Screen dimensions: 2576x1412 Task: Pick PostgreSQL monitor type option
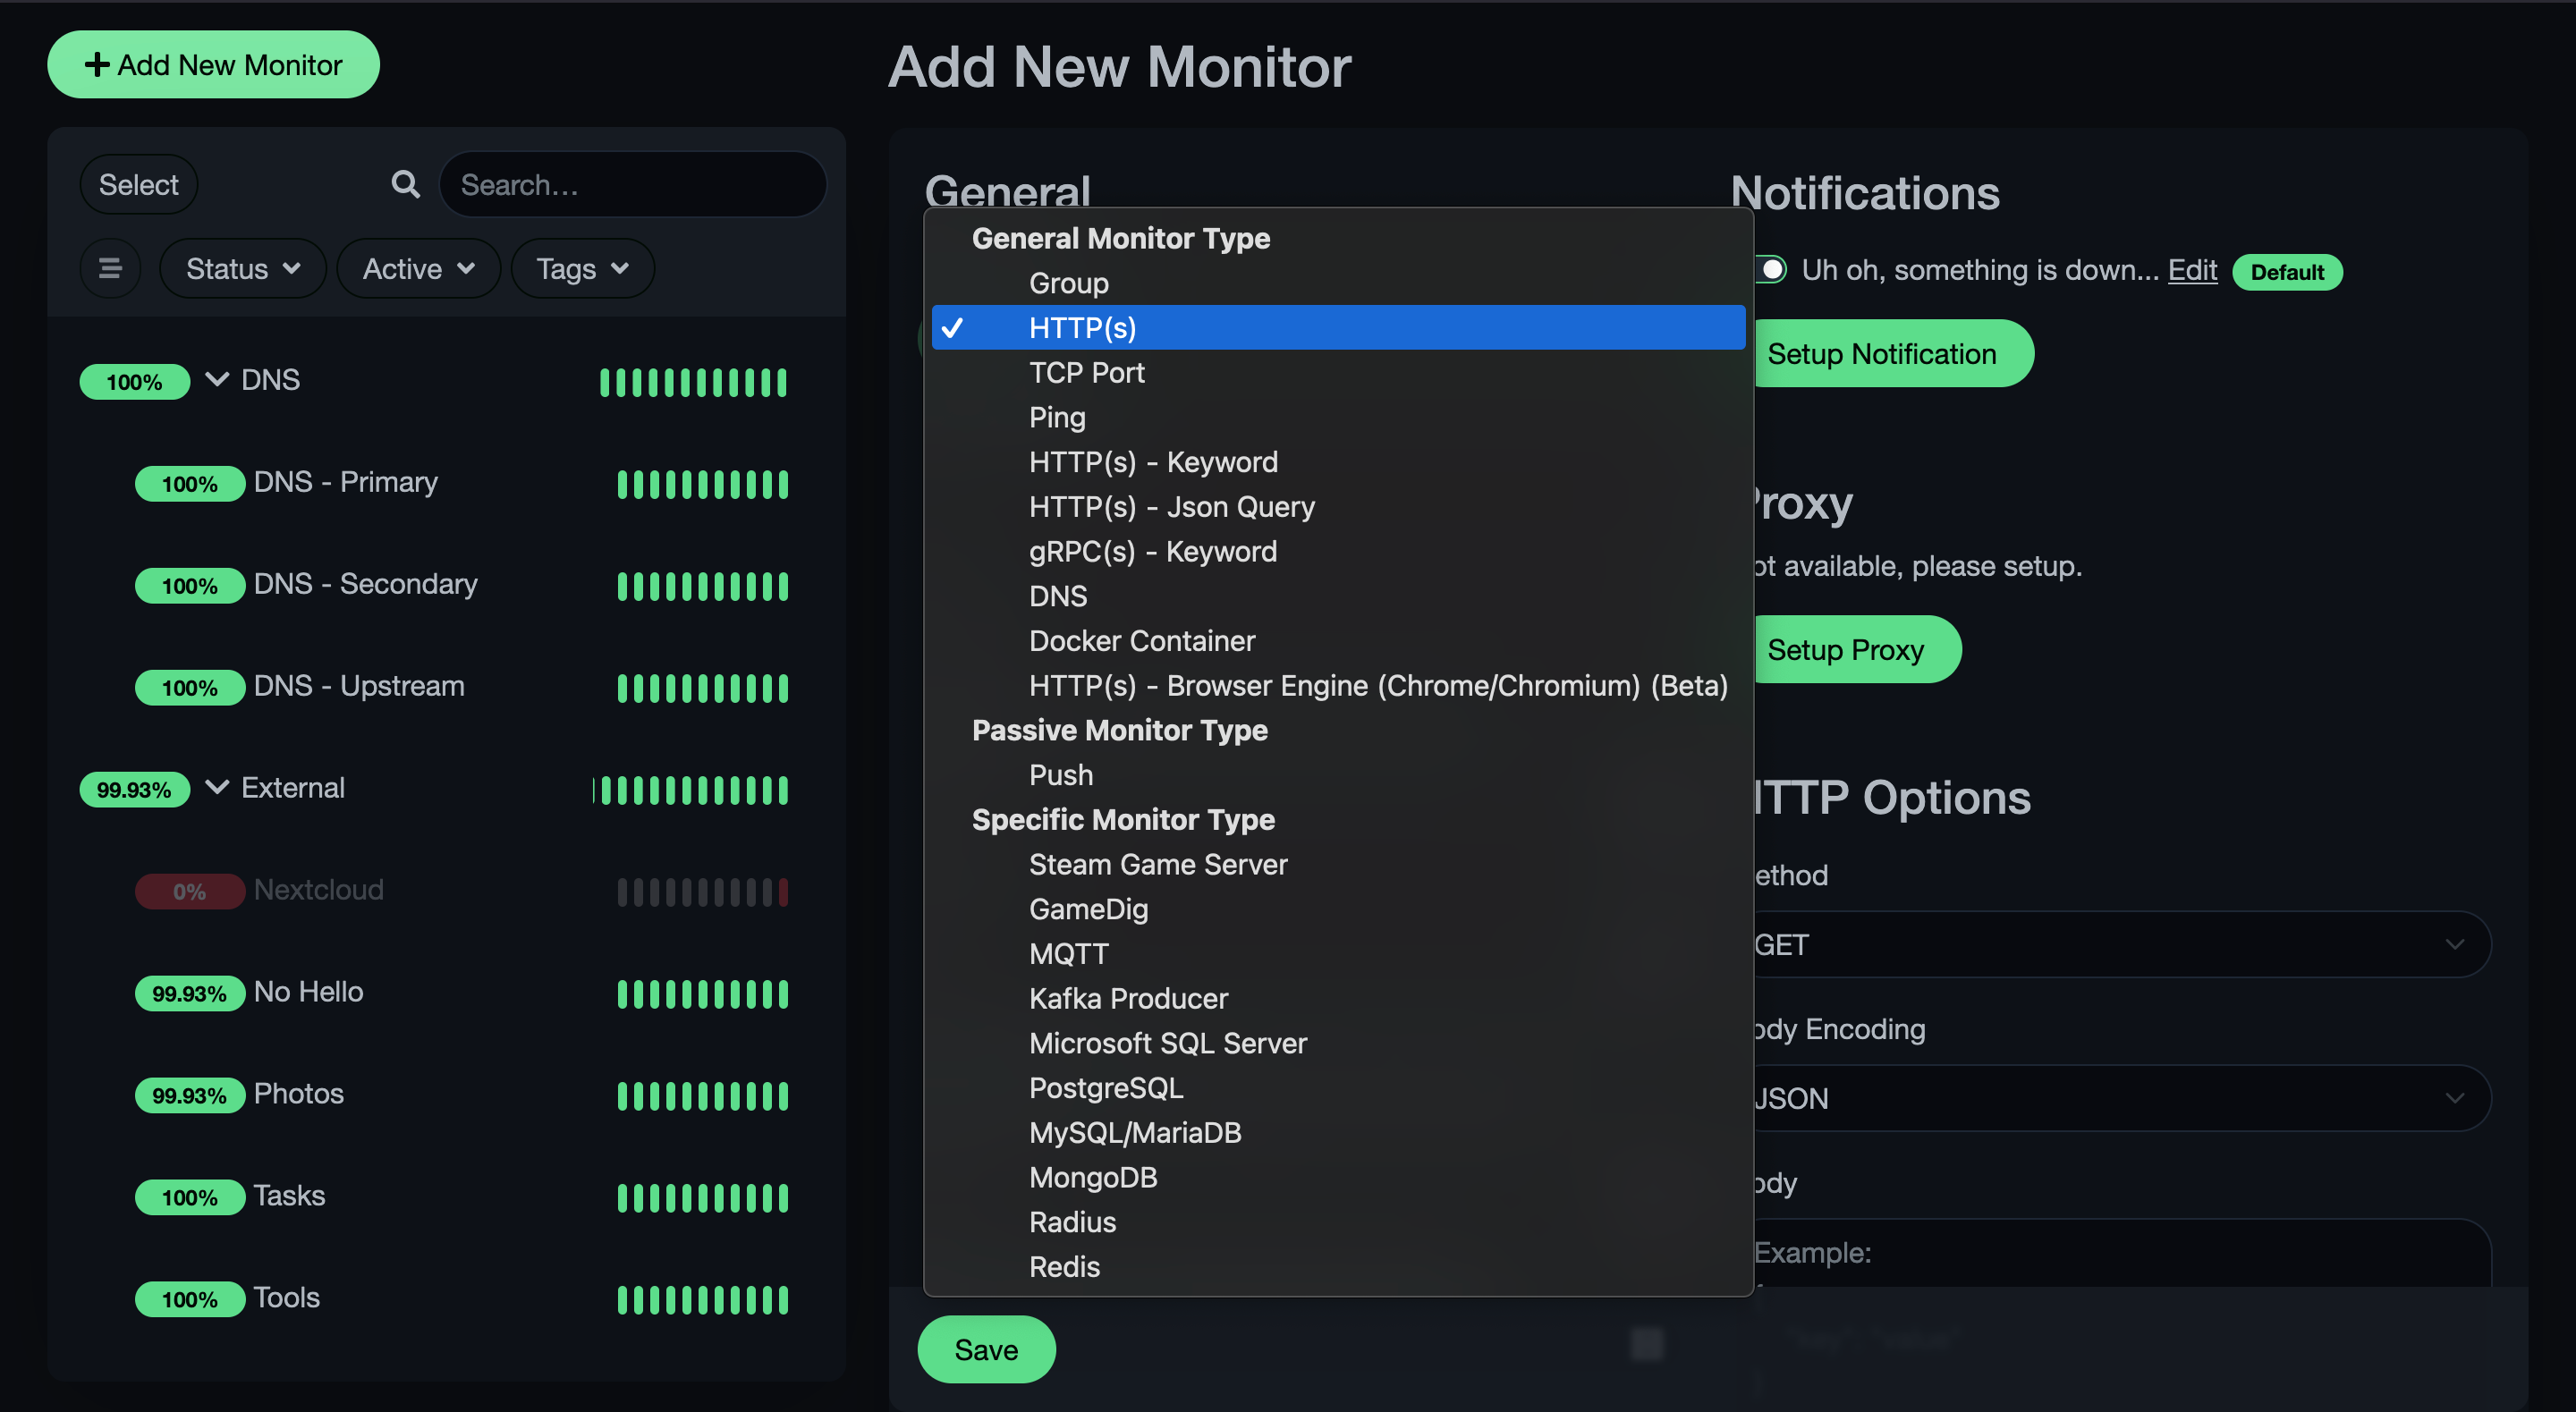point(1105,1087)
